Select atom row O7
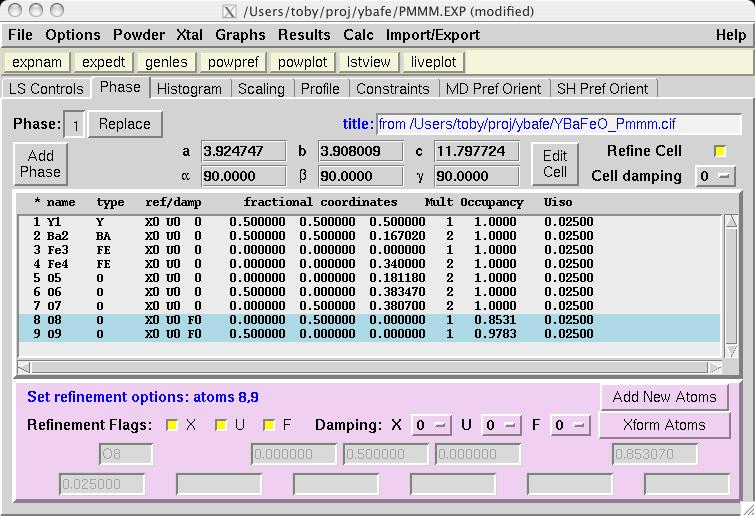Image resolution: width=755 pixels, height=516 pixels. (x=369, y=306)
